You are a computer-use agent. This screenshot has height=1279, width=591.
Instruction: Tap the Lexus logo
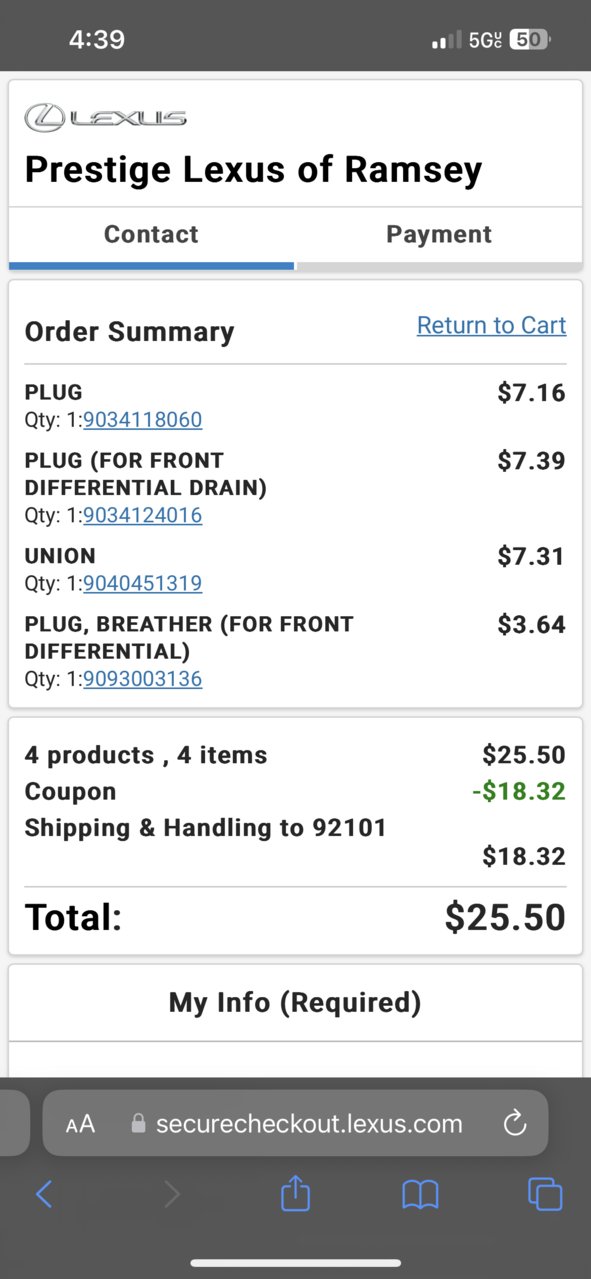click(105, 118)
